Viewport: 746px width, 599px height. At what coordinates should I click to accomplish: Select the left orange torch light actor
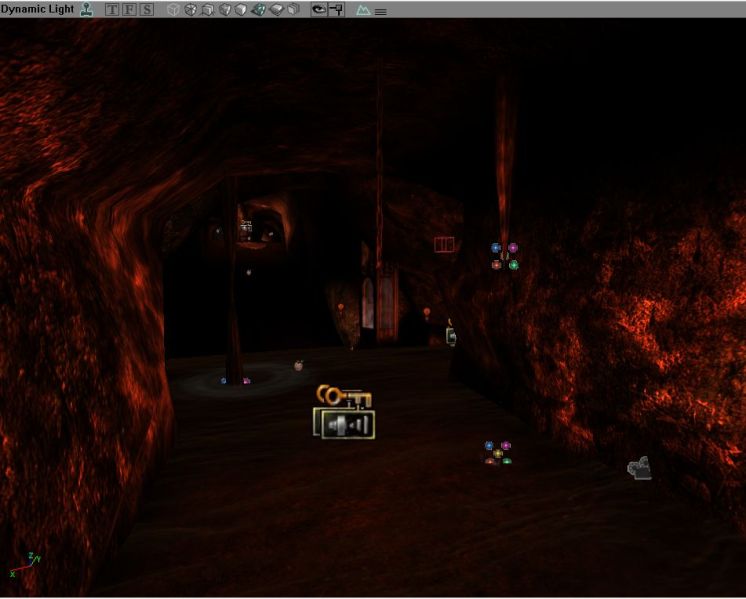pyautogui.click(x=341, y=308)
